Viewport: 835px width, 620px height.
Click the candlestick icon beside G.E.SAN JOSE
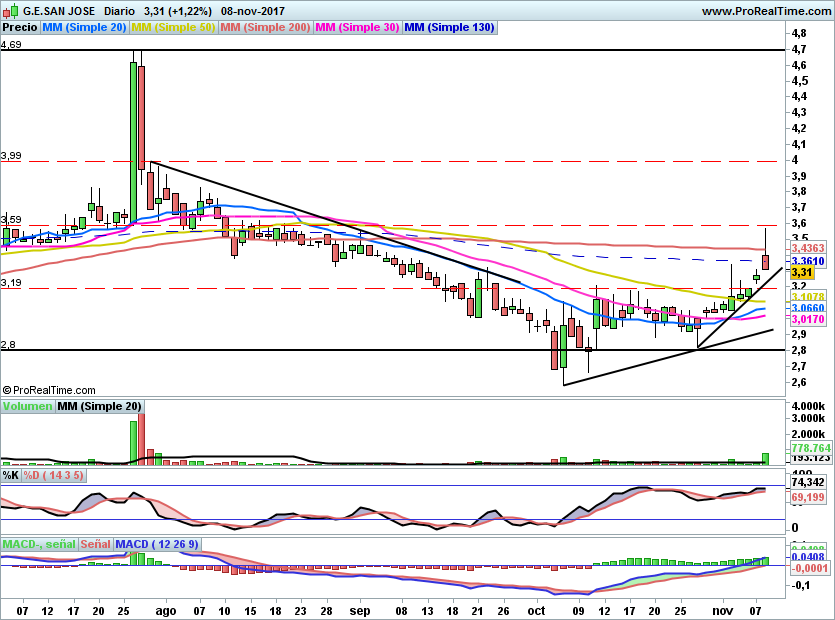click(x=10, y=11)
